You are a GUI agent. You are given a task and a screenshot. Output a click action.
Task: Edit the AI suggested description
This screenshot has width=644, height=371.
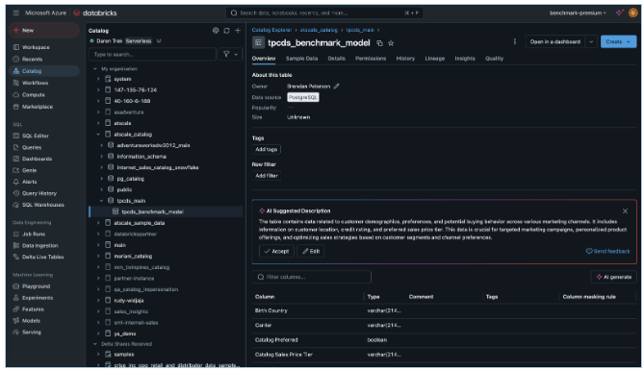tap(311, 251)
